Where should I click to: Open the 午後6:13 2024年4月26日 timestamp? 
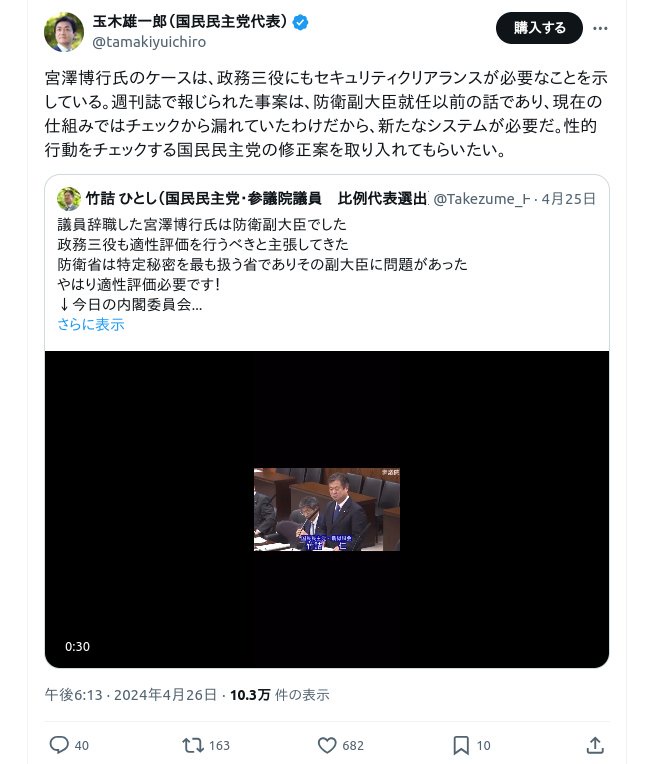click(x=131, y=695)
